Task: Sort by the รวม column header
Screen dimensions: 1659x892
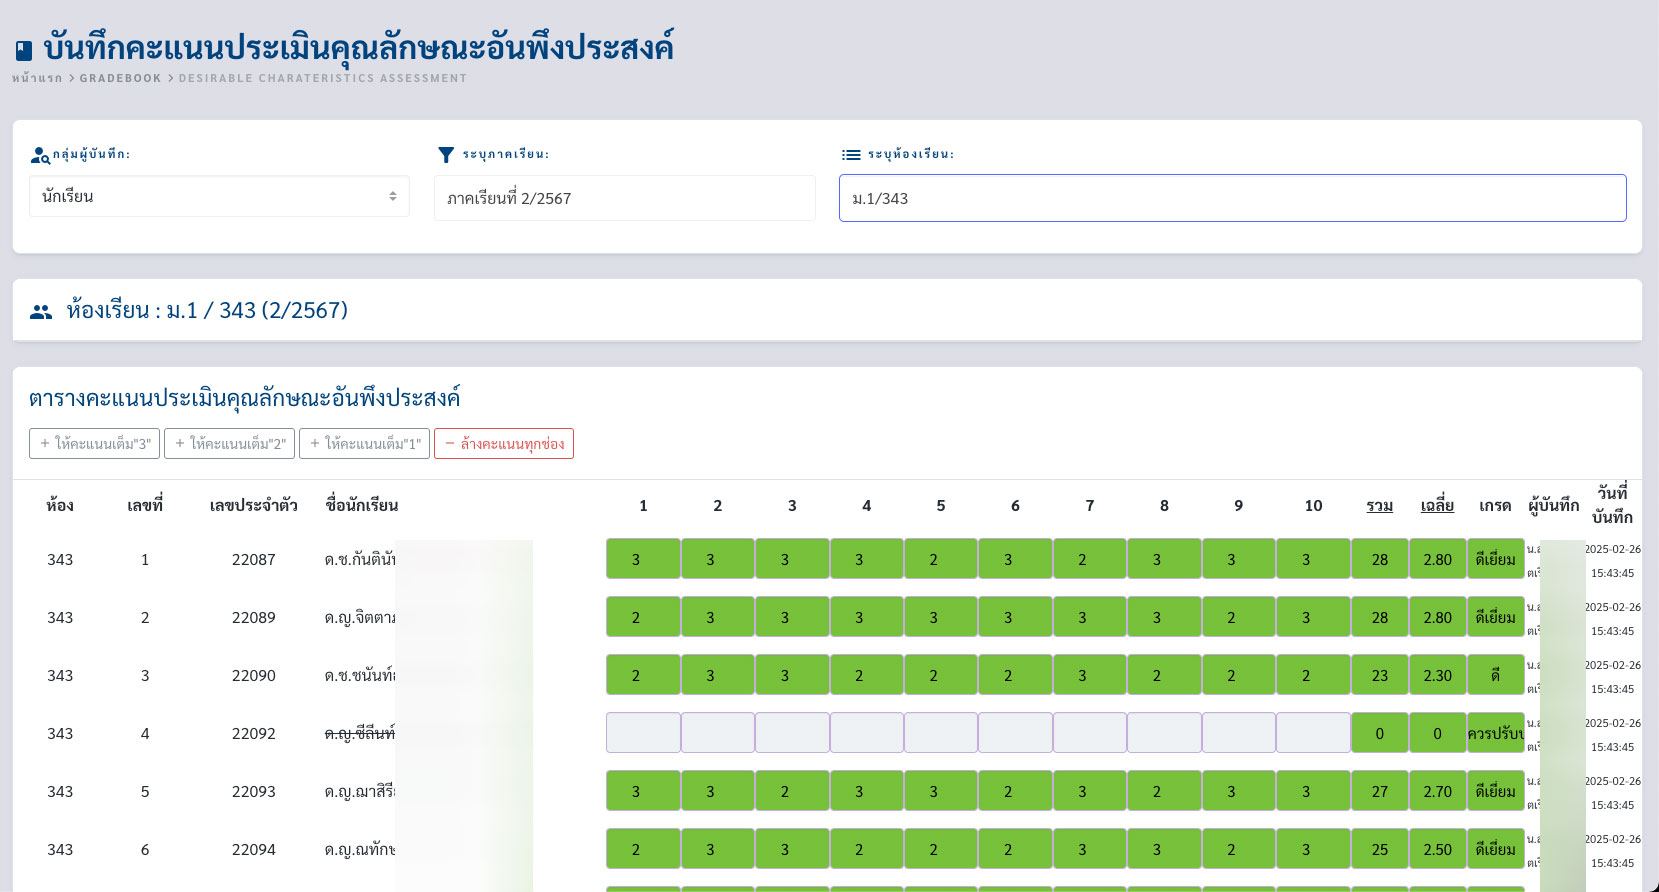Action: (x=1379, y=506)
